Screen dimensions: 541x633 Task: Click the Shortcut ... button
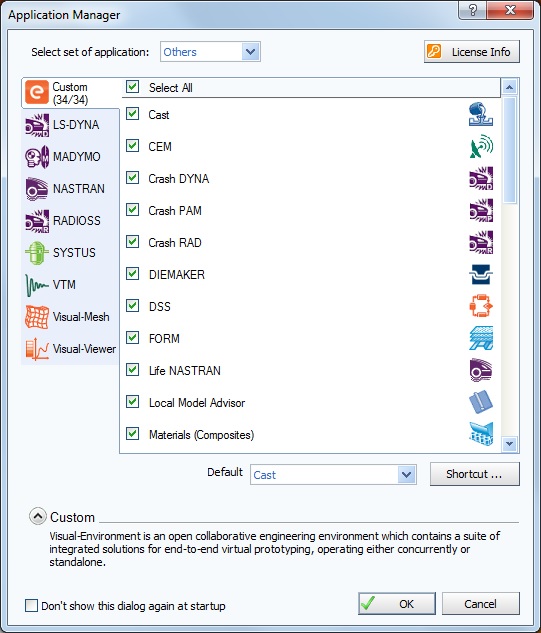474,474
